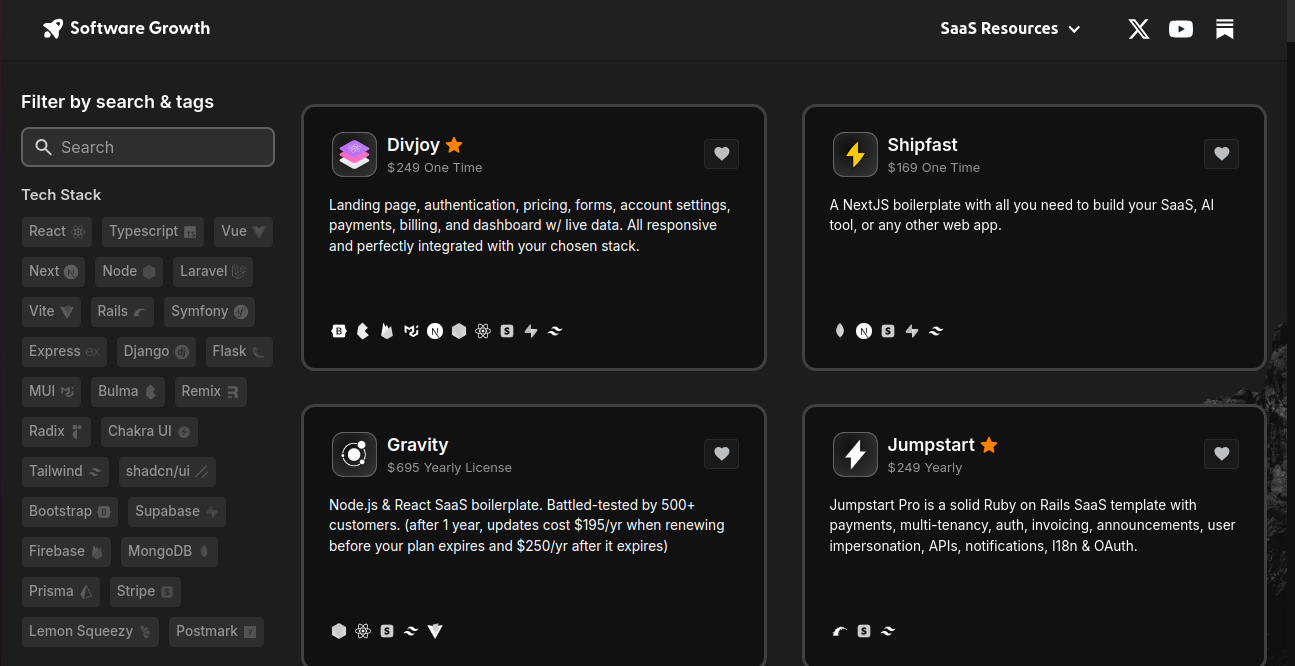Click the orange star next to Divjoy
The width and height of the screenshot is (1295, 666).
454,145
